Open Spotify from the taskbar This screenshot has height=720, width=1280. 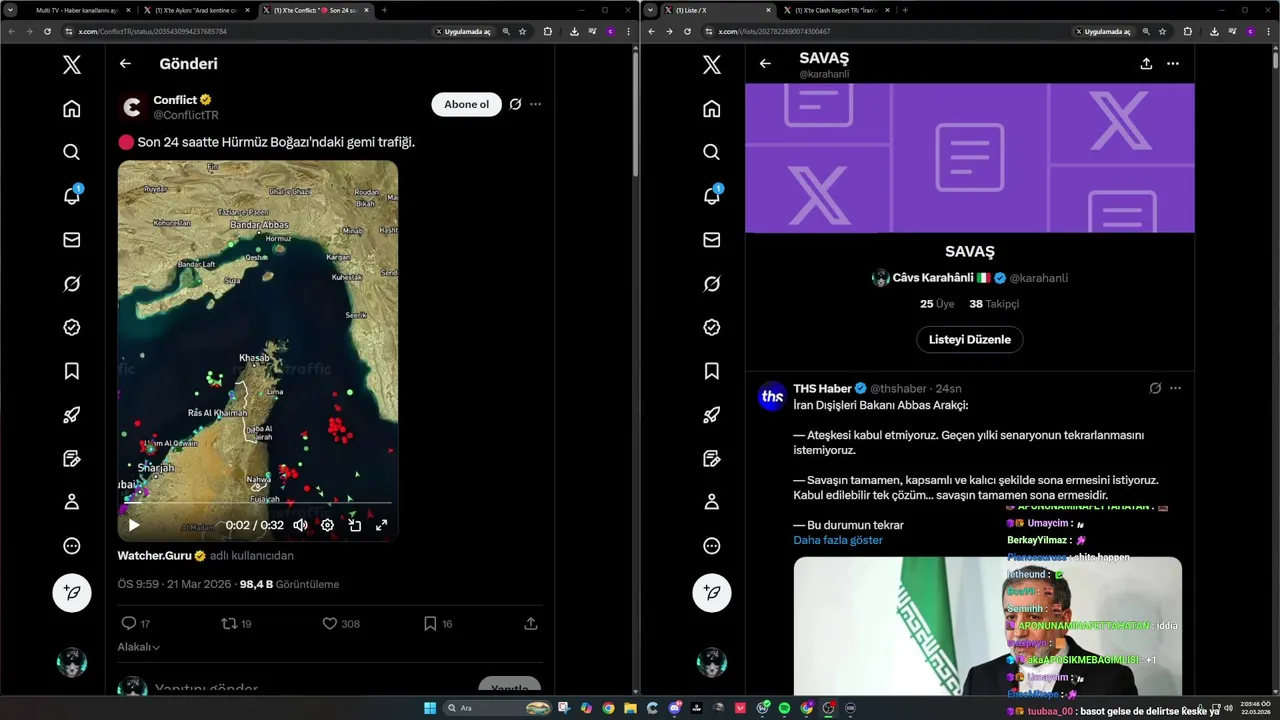(784, 708)
